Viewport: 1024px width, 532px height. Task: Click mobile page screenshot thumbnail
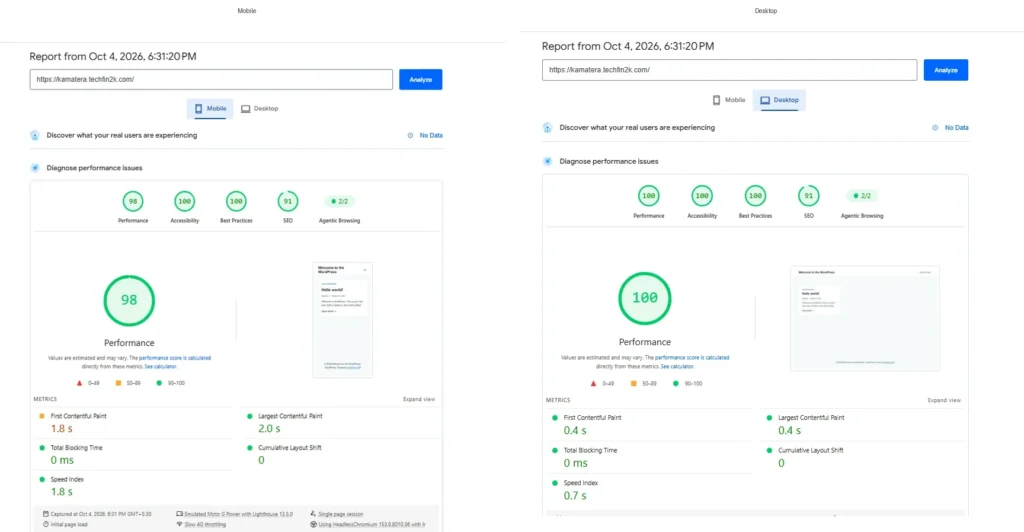(343, 320)
